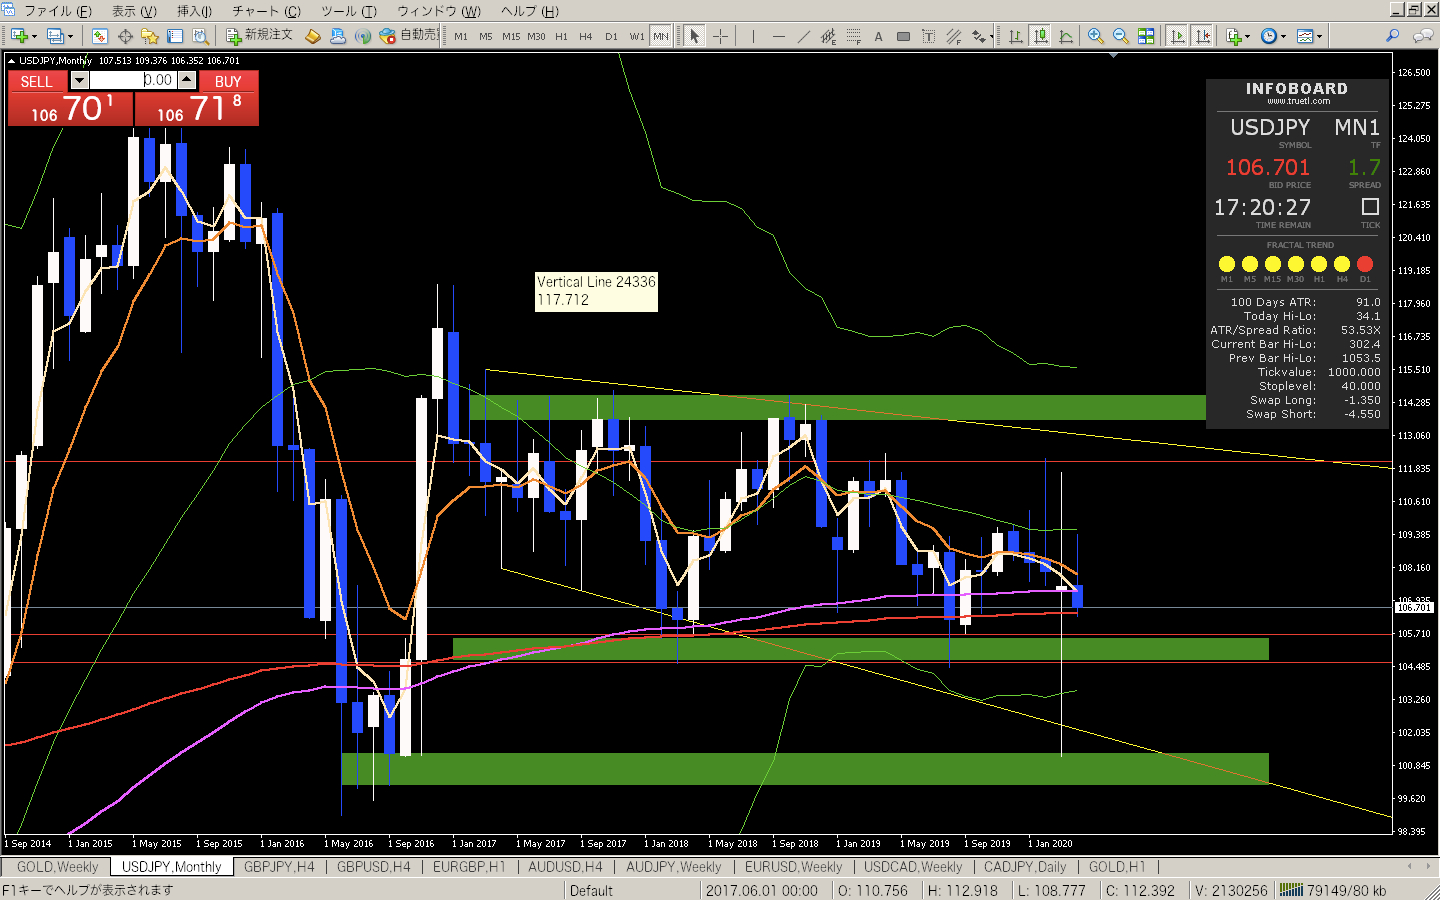
Task: Click the zoom out magnifier icon
Action: pos(1121,36)
